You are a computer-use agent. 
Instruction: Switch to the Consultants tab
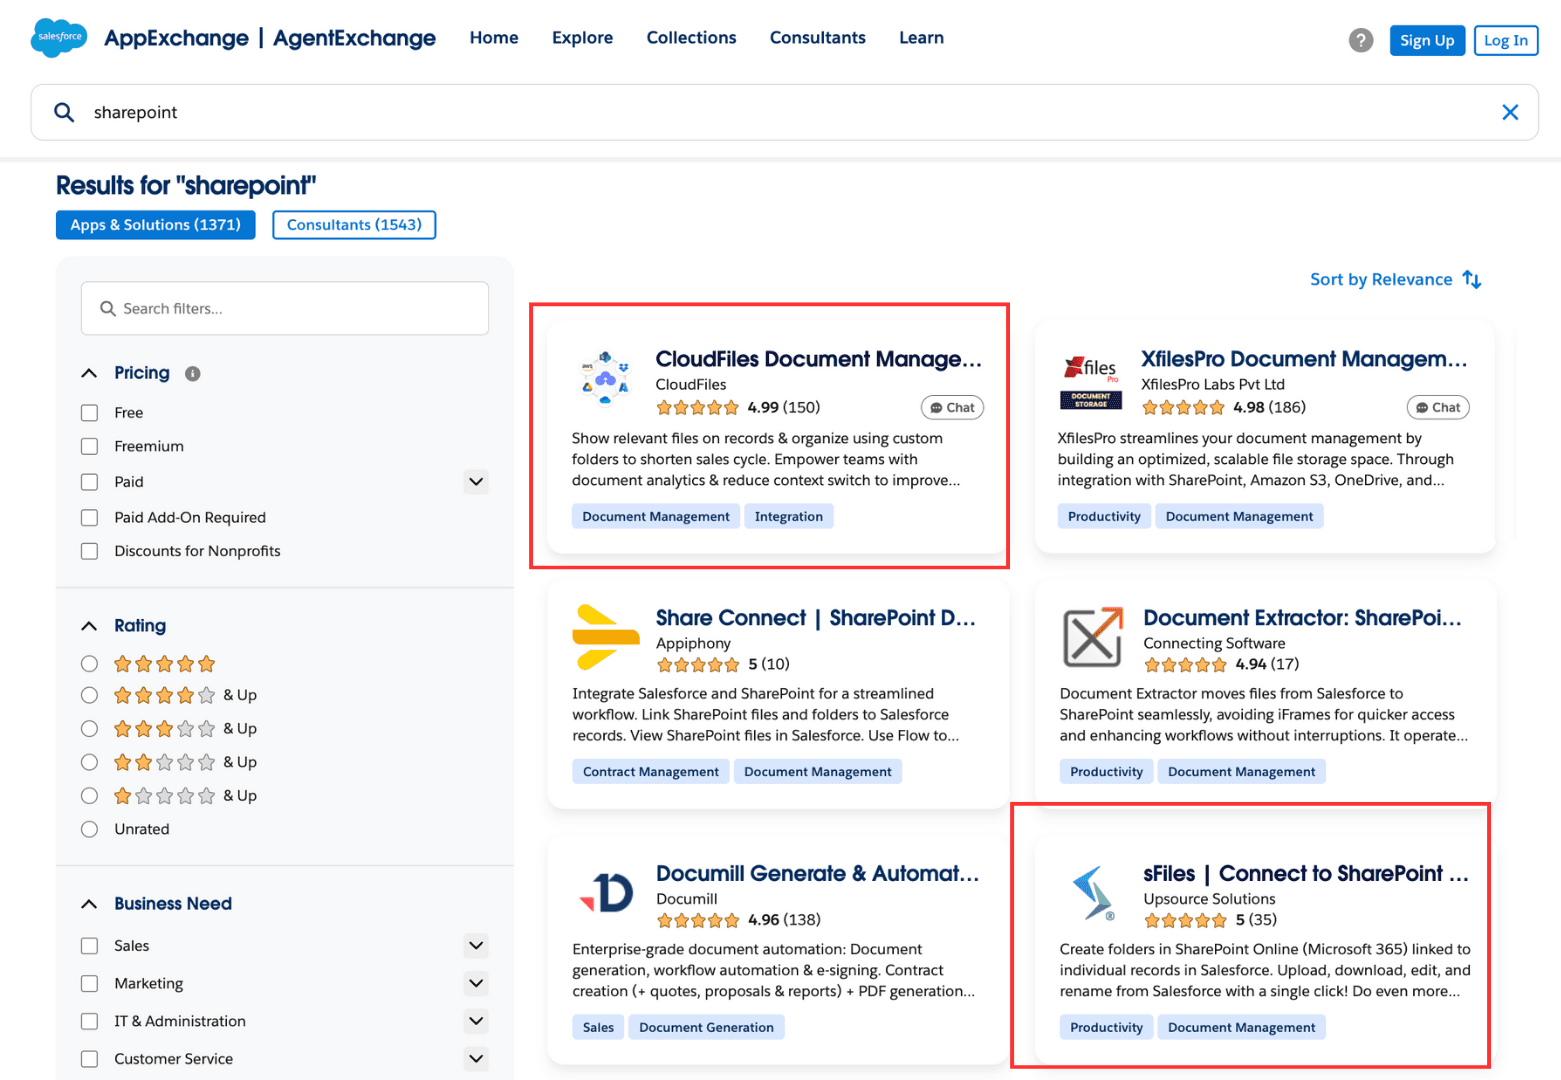click(354, 224)
